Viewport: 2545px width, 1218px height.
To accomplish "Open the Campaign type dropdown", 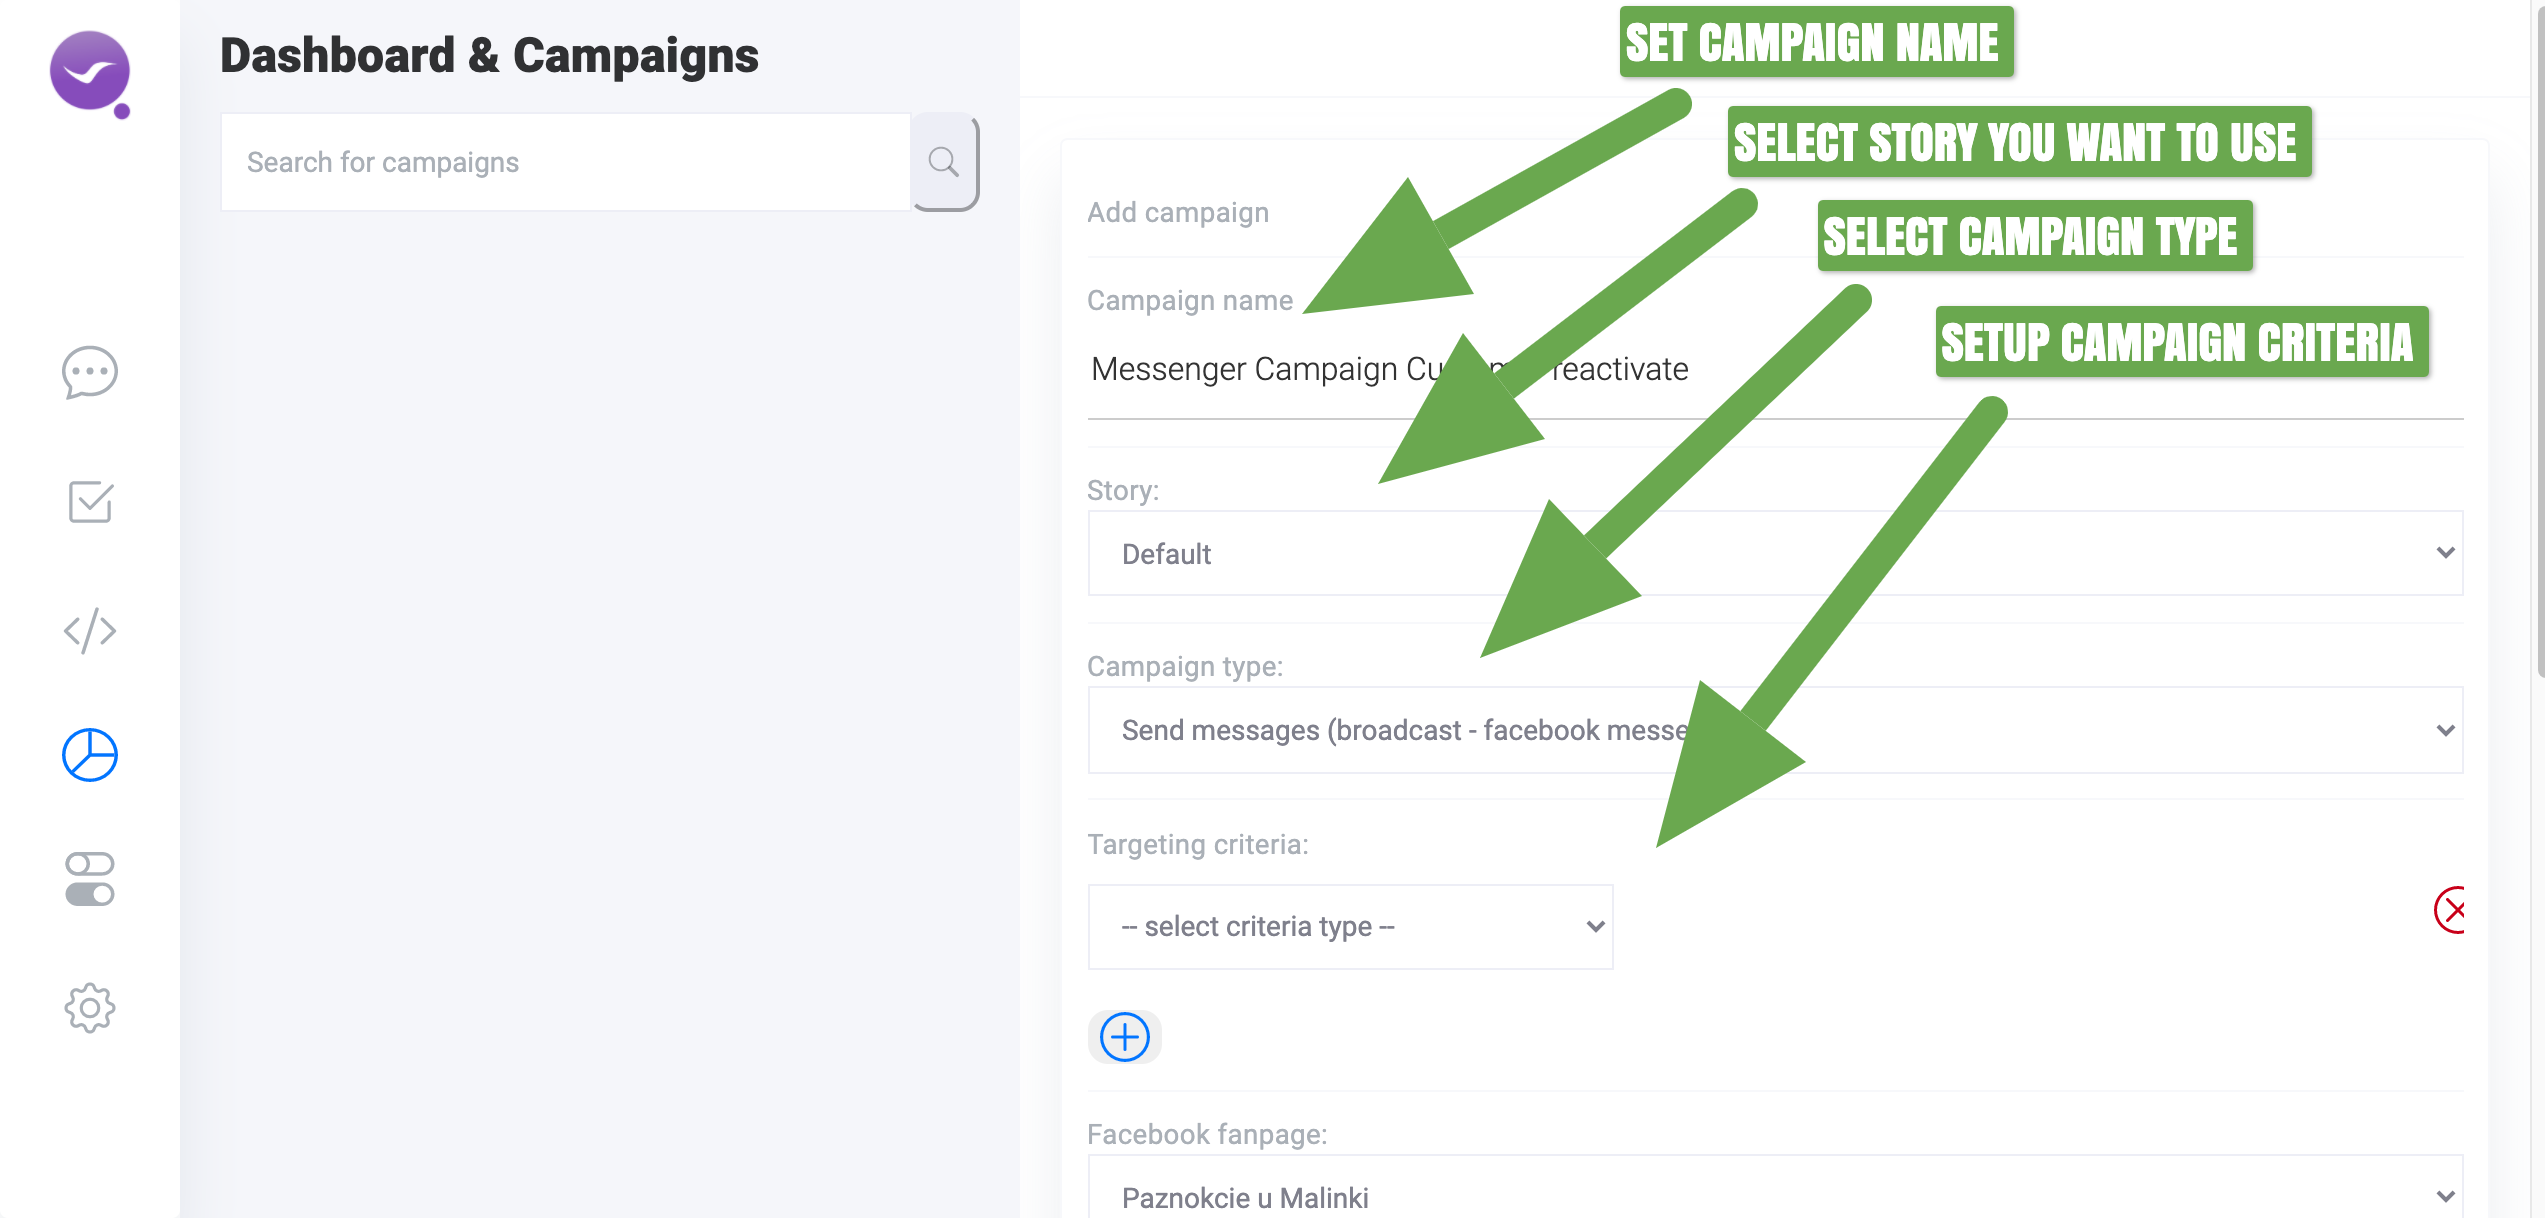I will pyautogui.click(x=1775, y=730).
